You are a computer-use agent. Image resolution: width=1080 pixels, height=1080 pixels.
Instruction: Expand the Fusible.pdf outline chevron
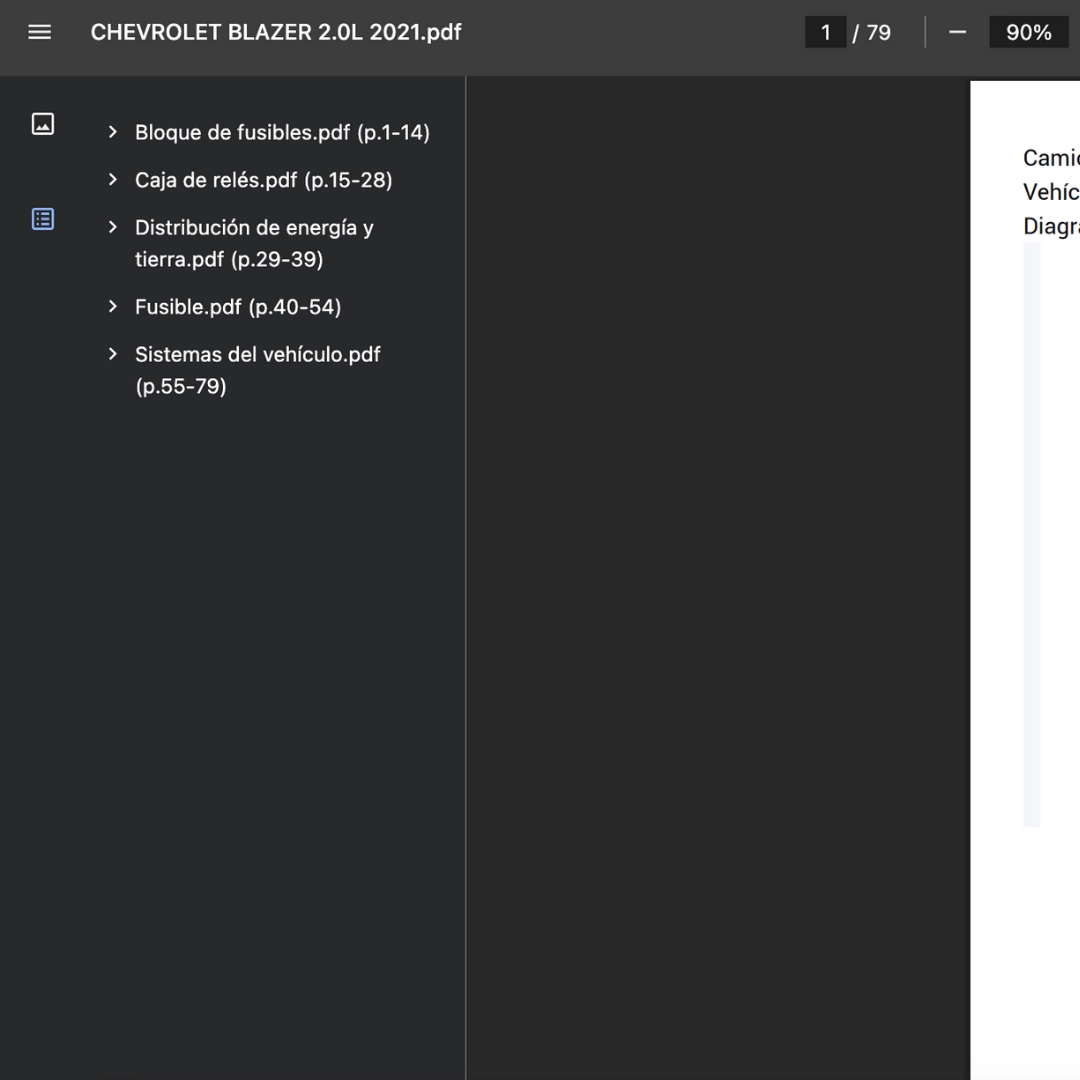click(x=113, y=307)
